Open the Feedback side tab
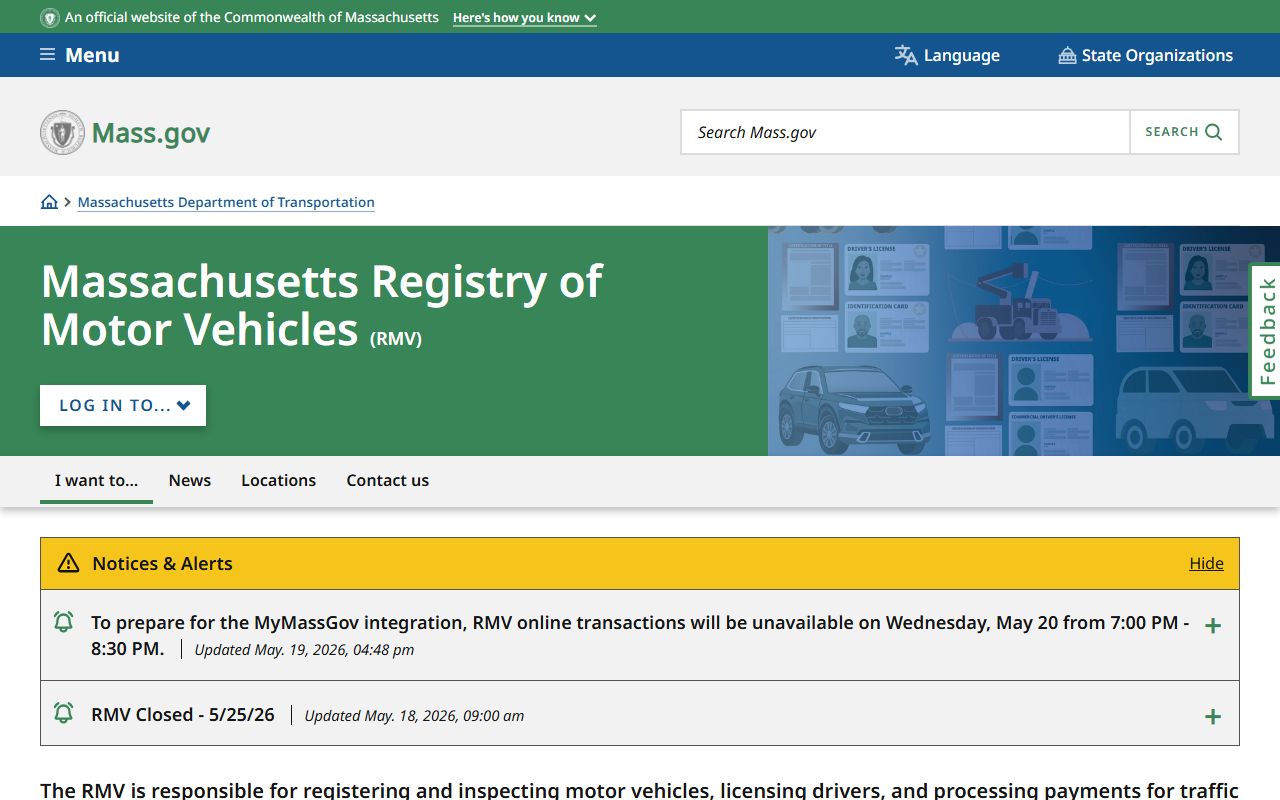 click(x=1266, y=331)
